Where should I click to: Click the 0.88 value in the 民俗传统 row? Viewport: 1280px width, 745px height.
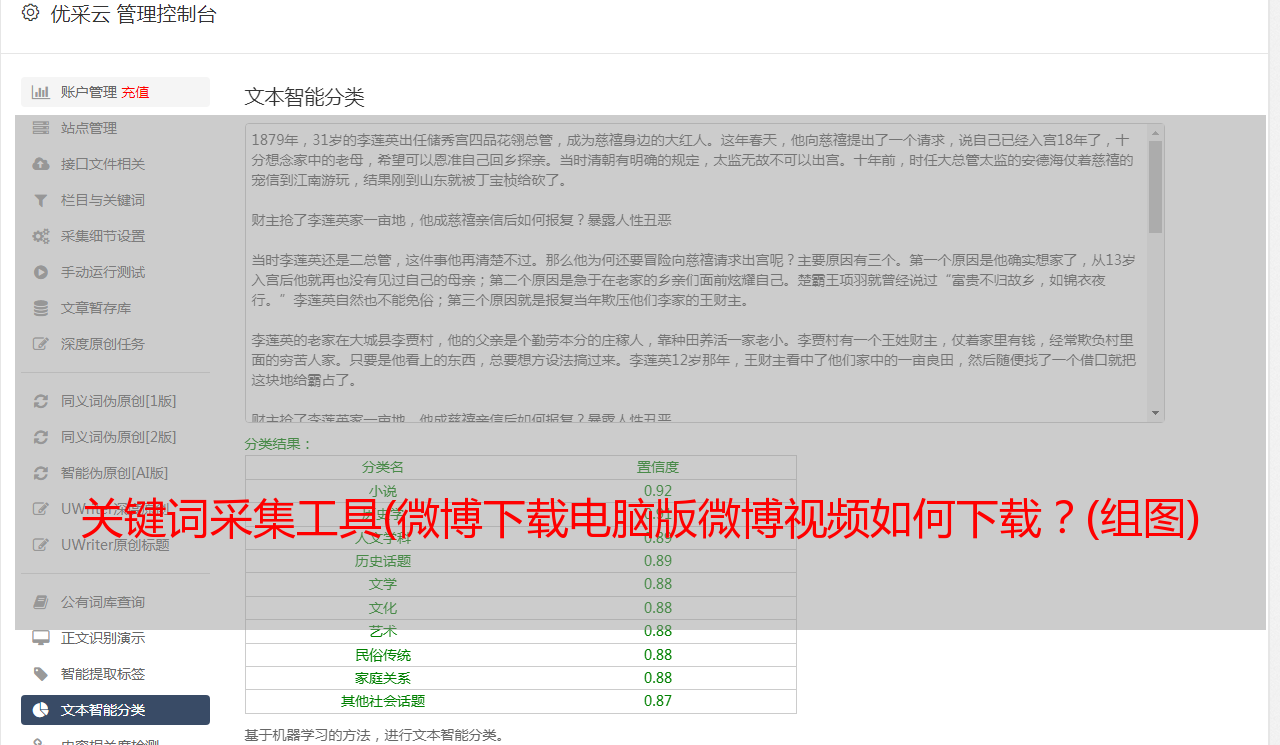pos(658,655)
